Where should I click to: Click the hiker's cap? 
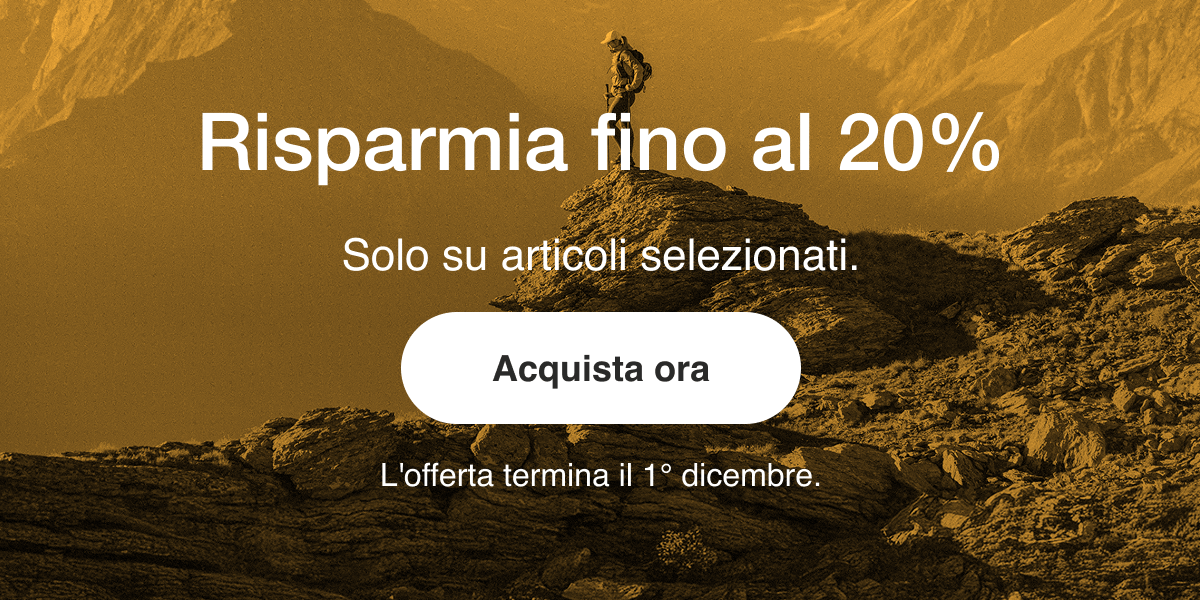coord(609,36)
